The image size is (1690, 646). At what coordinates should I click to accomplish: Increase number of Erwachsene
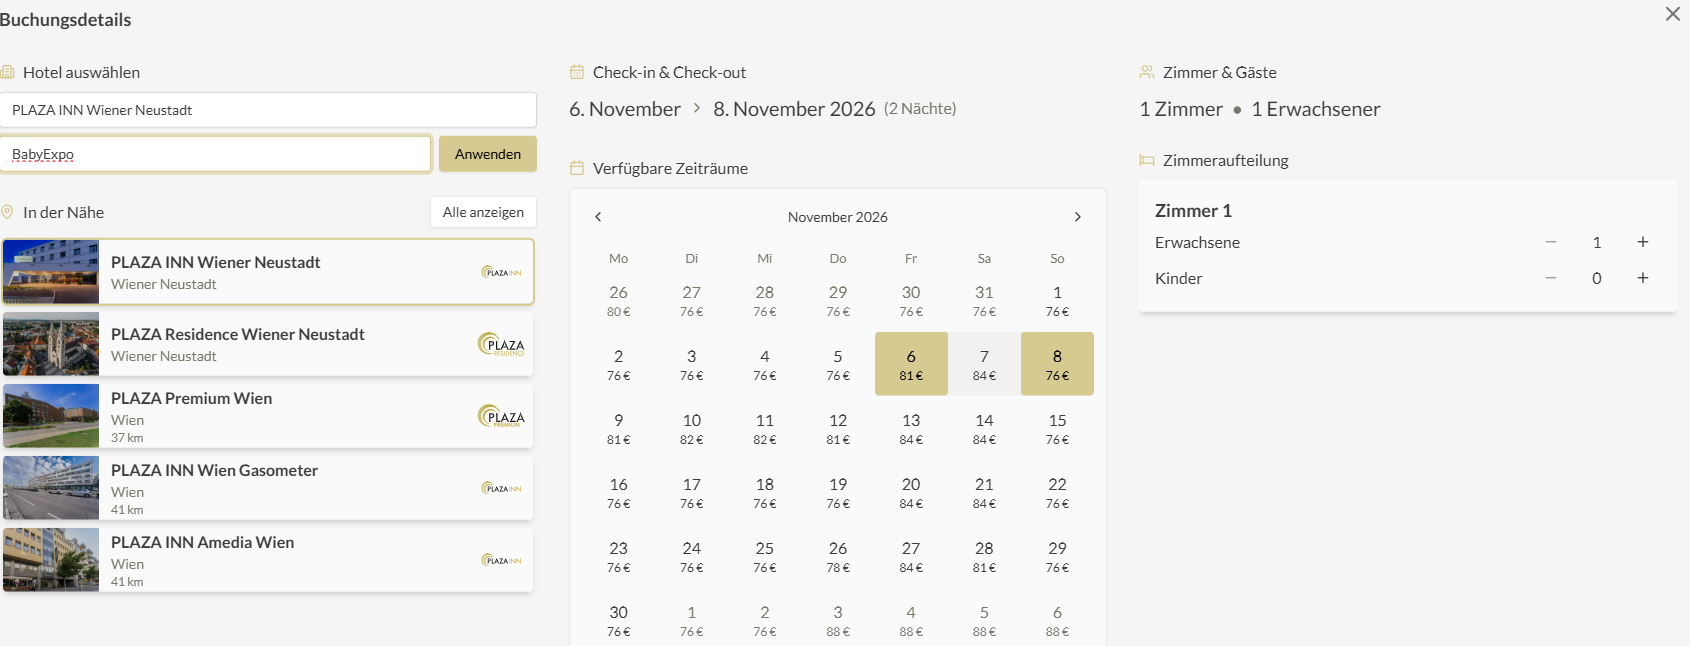tap(1642, 242)
